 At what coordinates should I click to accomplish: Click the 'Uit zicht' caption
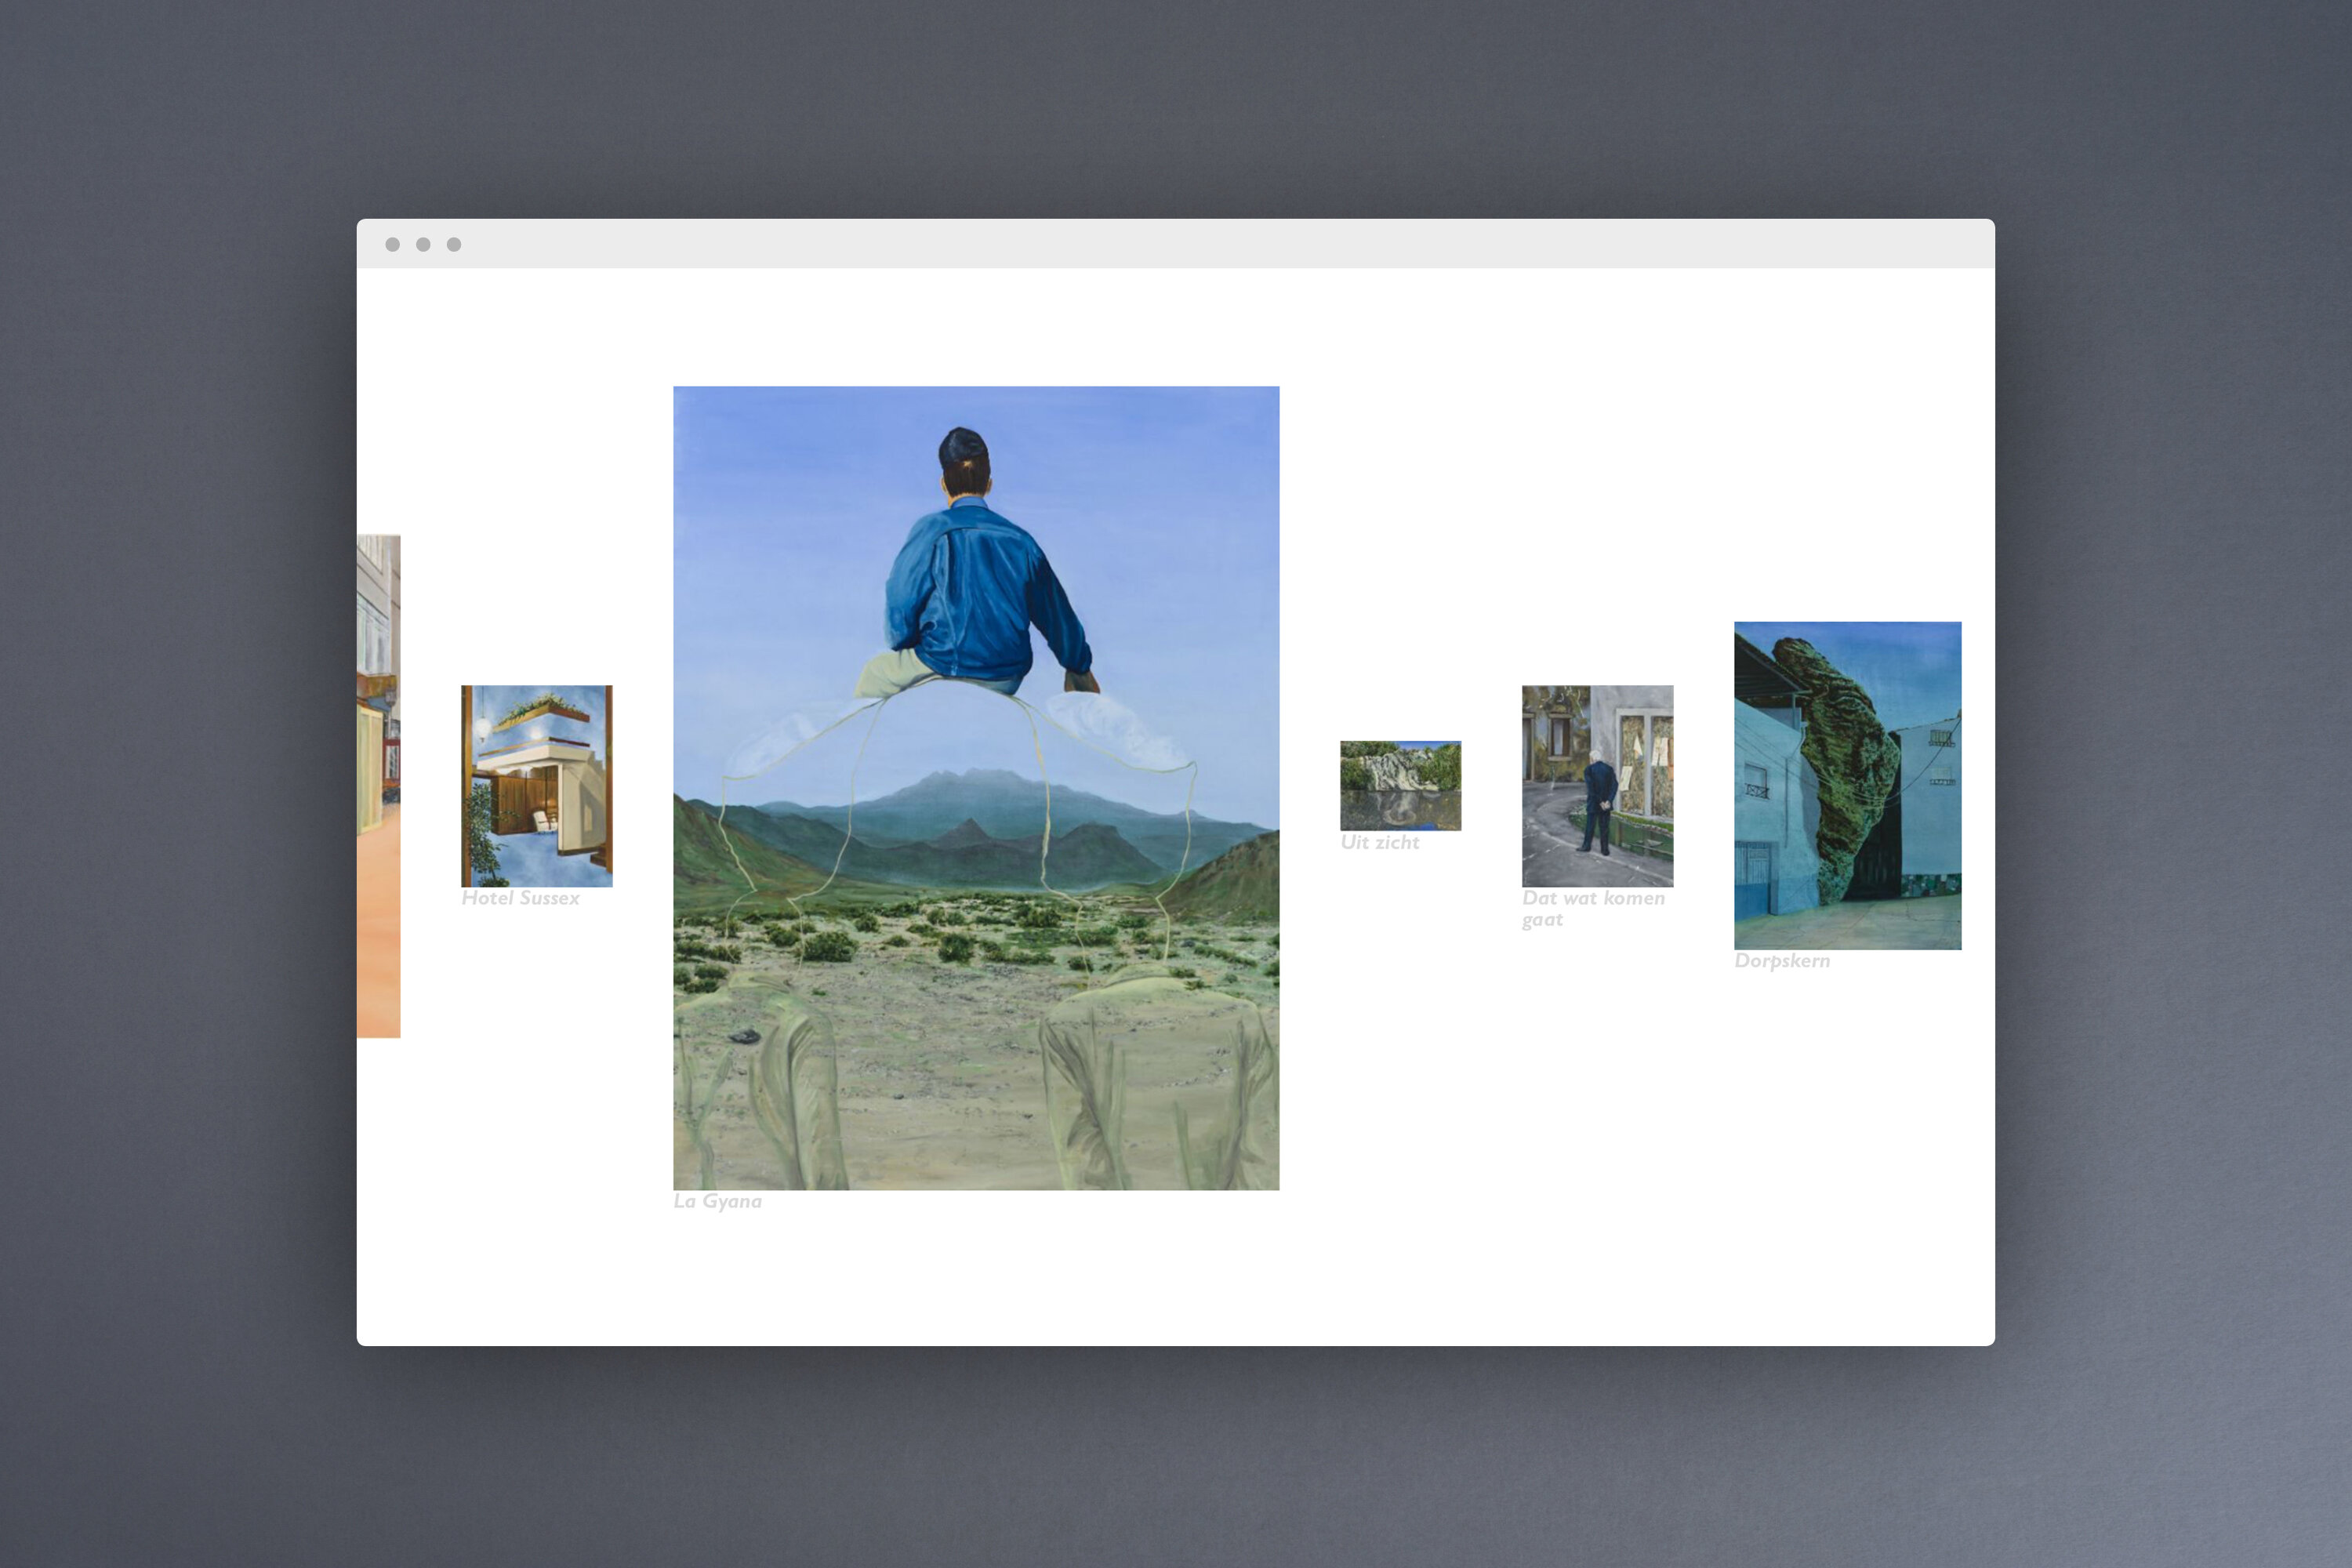(1379, 842)
